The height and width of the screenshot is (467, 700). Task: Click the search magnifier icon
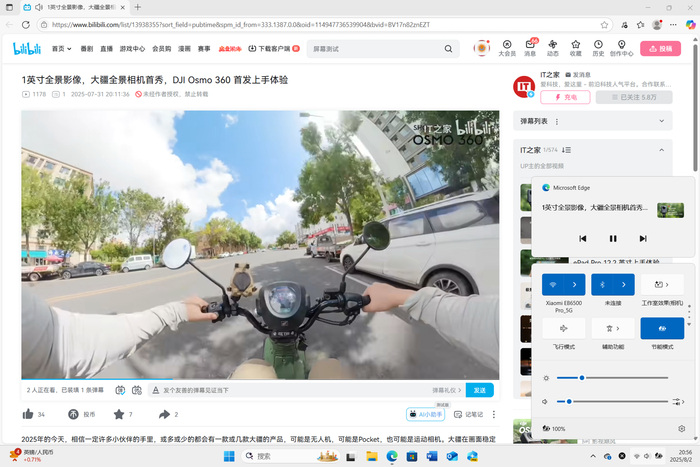coord(448,49)
